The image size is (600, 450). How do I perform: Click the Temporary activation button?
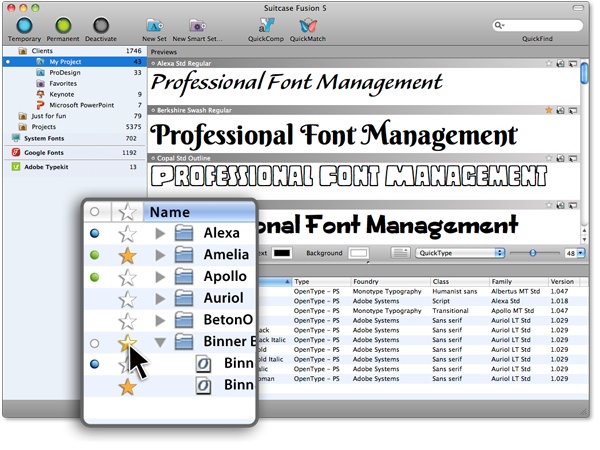[24, 27]
